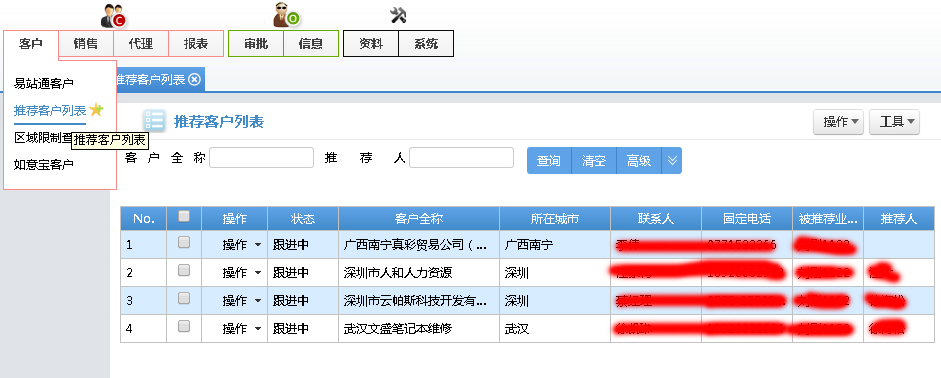
Task: Select 如意宝客户 in the dropdown menu
Action: pyautogui.click(x=44, y=164)
